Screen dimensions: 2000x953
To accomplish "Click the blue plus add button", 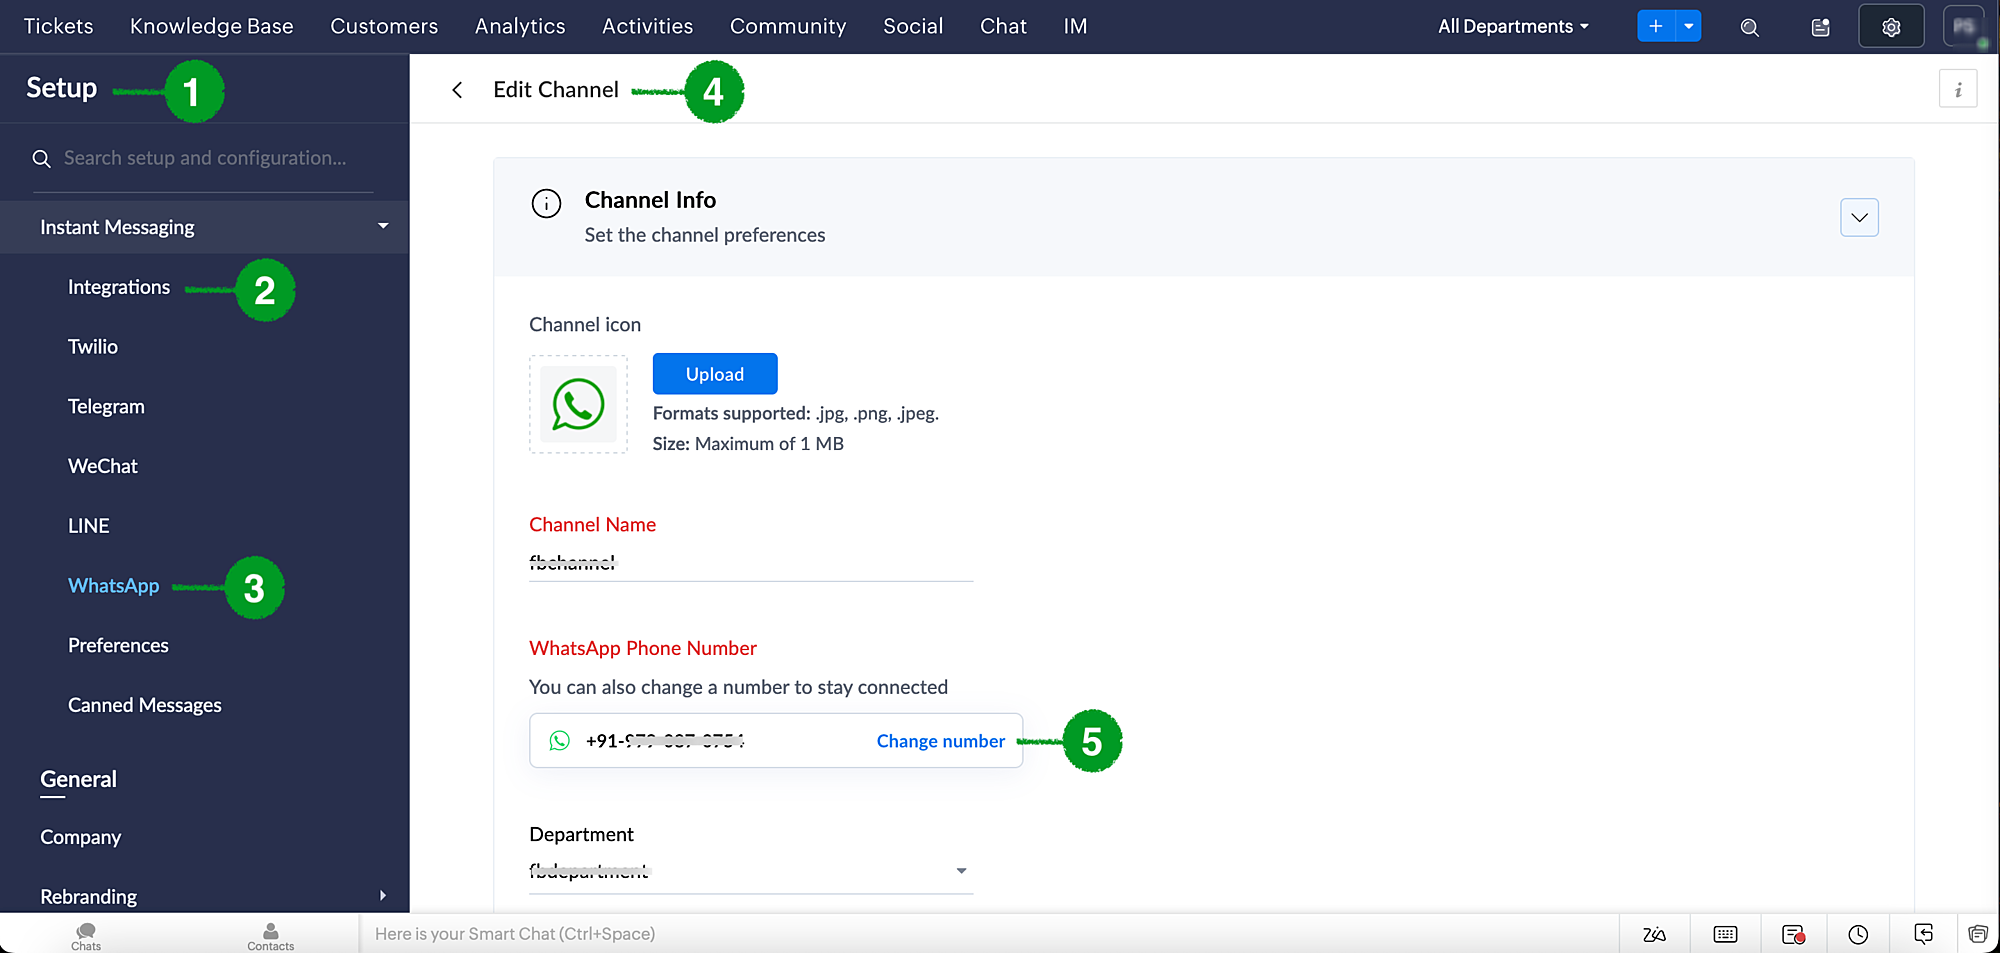I will pyautogui.click(x=1655, y=27).
